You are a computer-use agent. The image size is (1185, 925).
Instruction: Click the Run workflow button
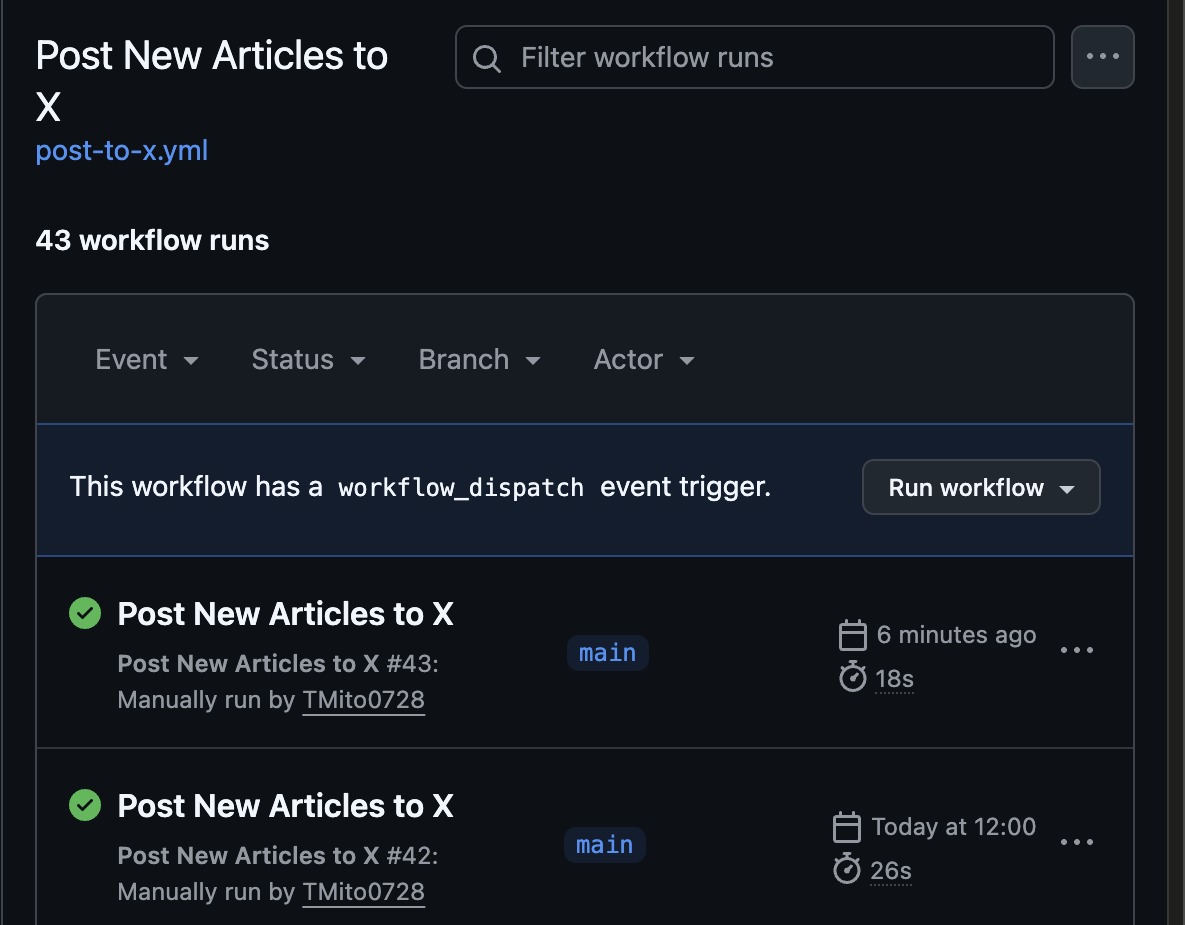coord(981,487)
